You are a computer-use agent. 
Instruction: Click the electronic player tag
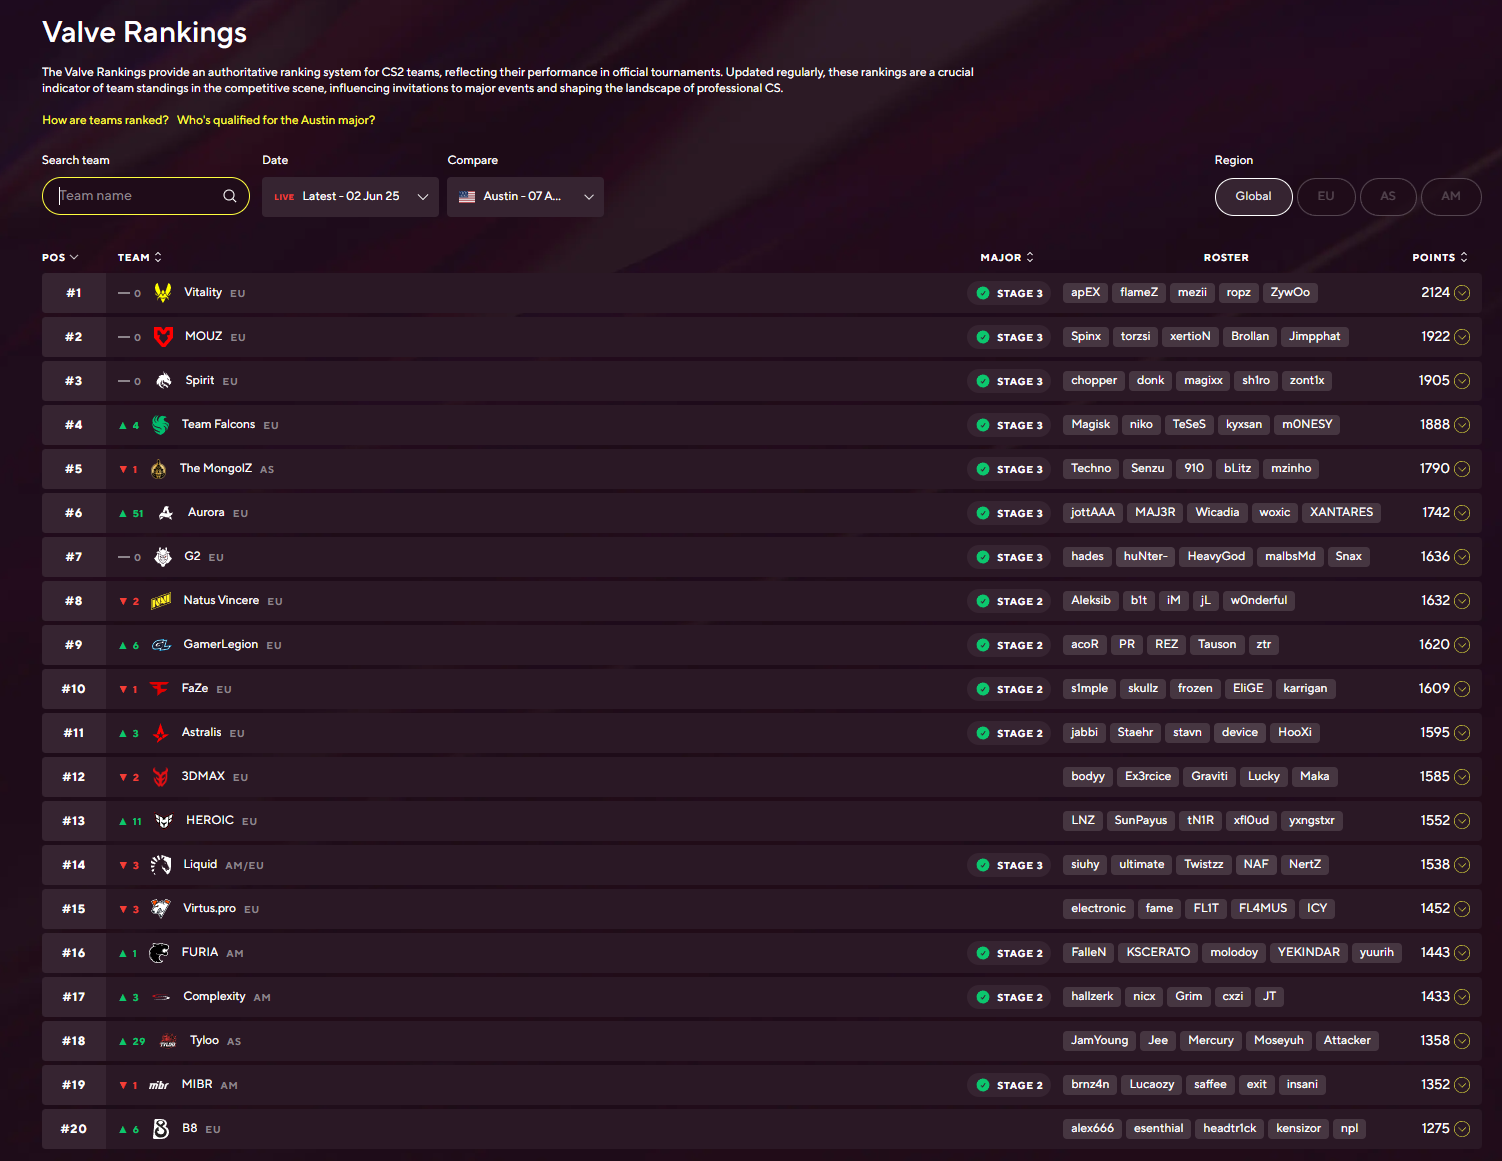(x=1098, y=909)
